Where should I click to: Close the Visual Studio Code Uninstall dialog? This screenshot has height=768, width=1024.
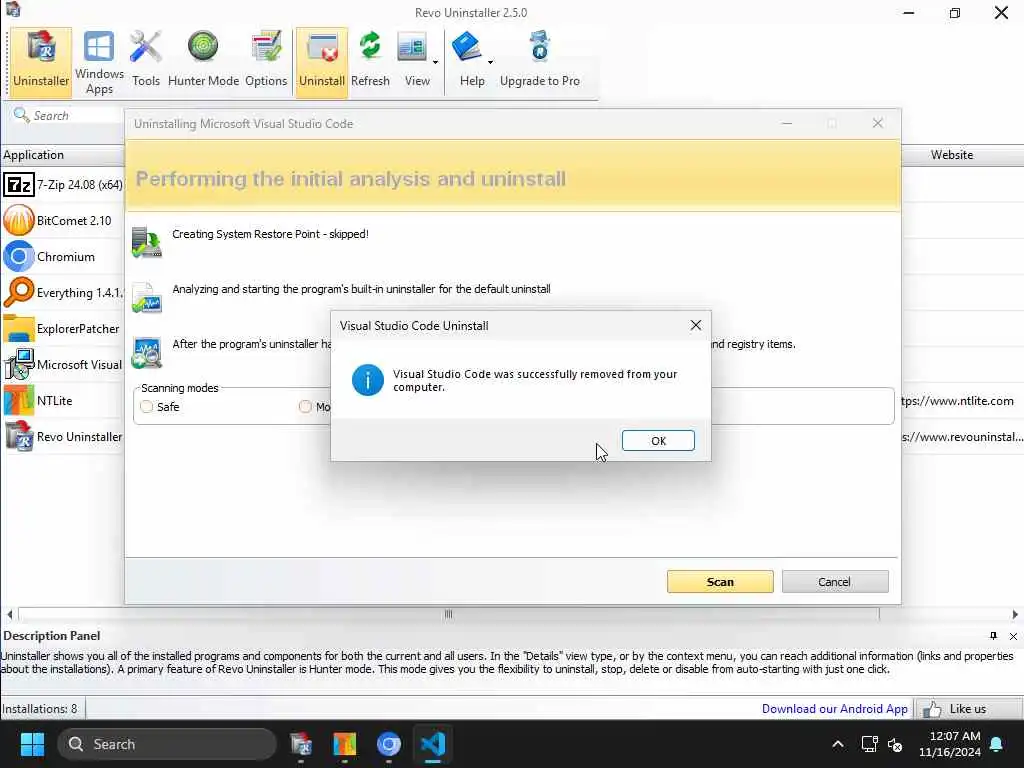(x=696, y=325)
